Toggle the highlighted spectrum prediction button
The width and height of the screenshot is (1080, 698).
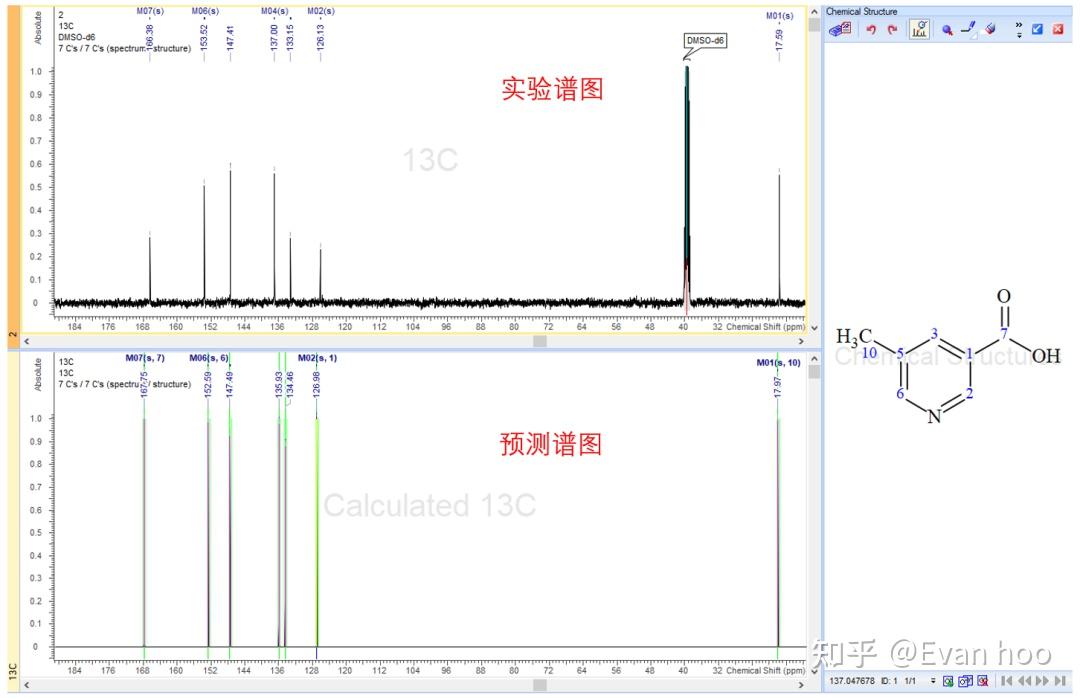(x=919, y=28)
